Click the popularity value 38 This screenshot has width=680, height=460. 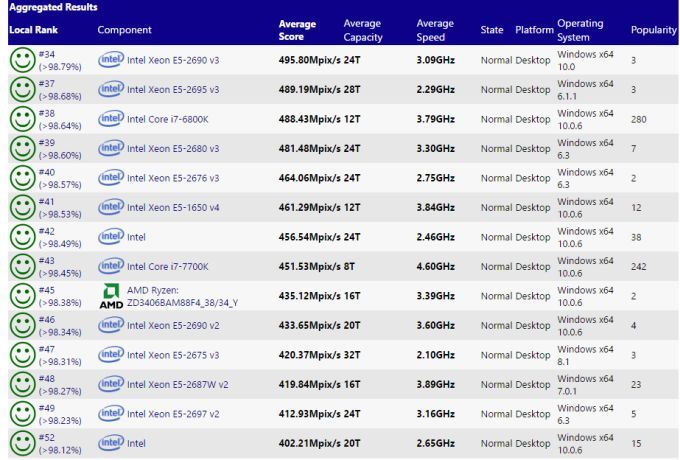[636, 237]
